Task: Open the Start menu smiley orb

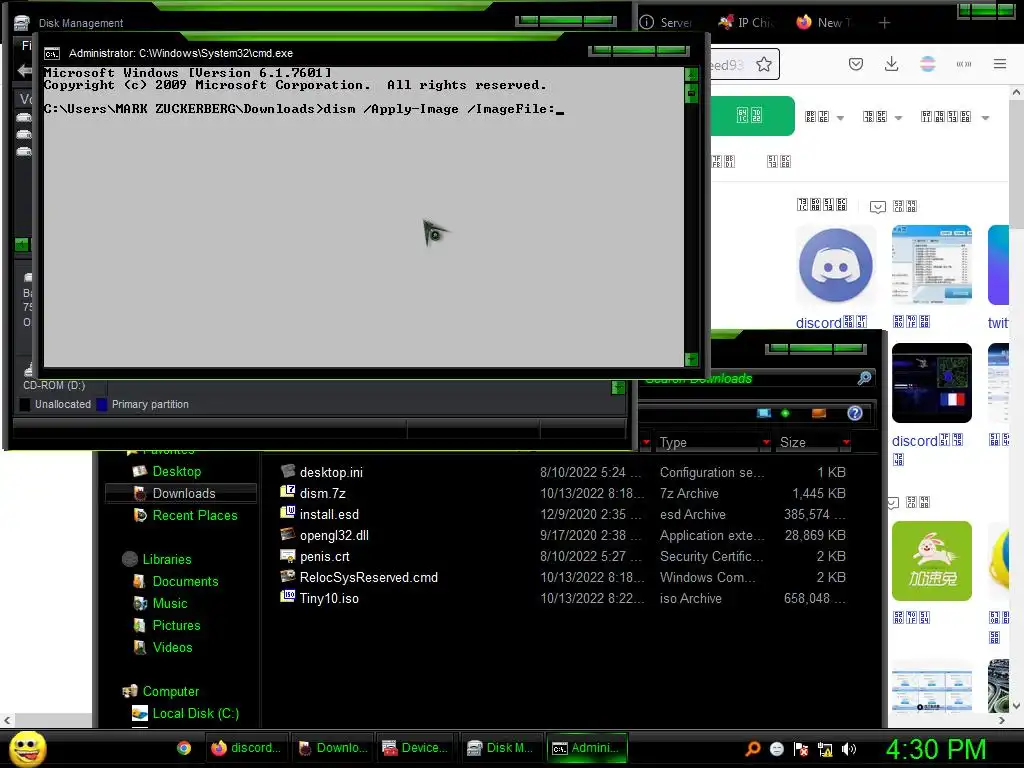Action: pyautogui.click(x=27, y=749)
